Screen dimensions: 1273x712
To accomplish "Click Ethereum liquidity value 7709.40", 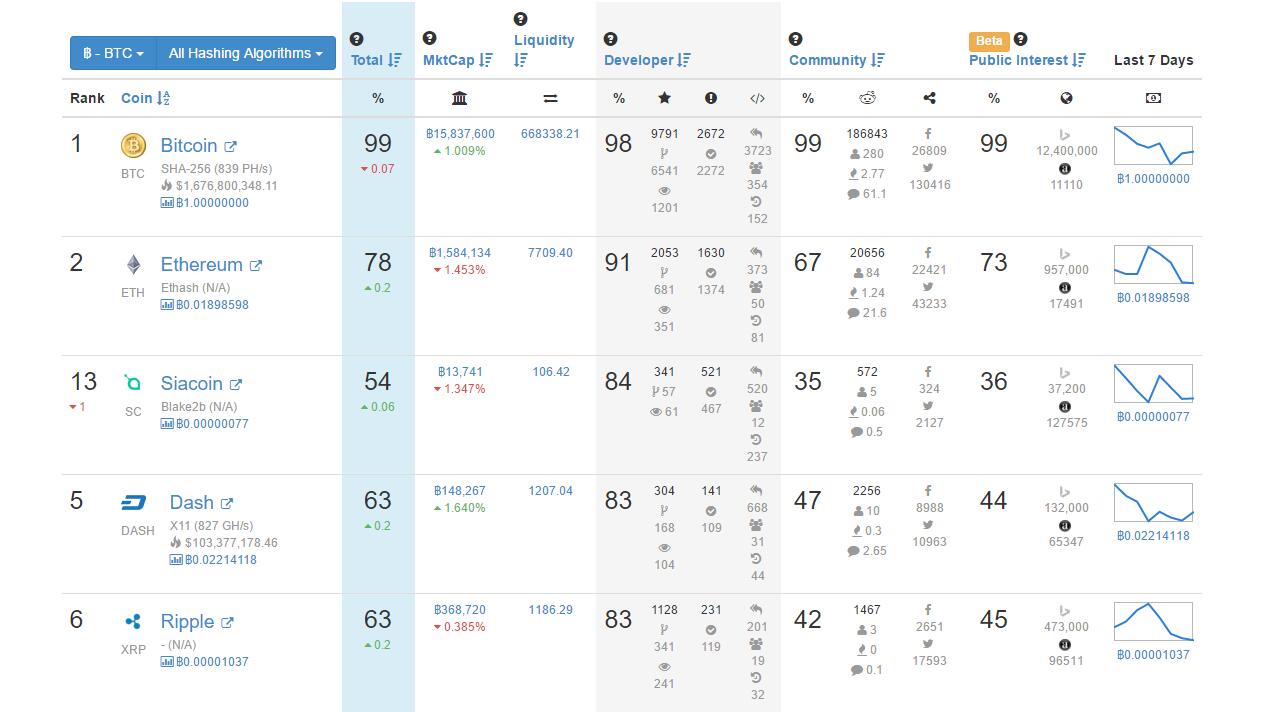I will click(550, 253).
